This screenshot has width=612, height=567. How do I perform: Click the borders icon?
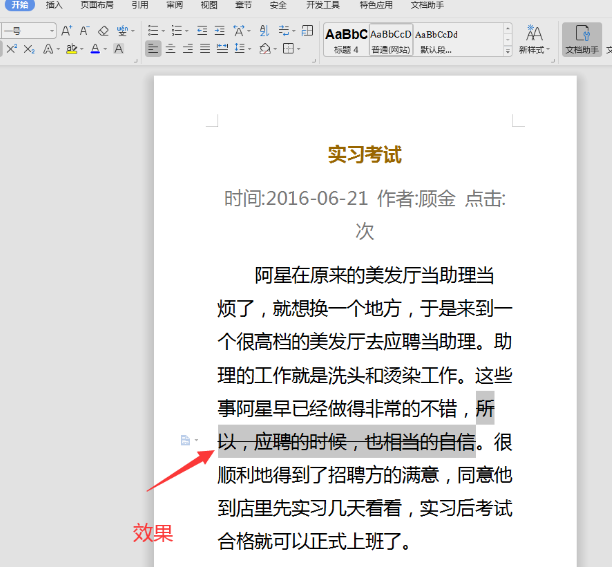(x=288, y=49)
